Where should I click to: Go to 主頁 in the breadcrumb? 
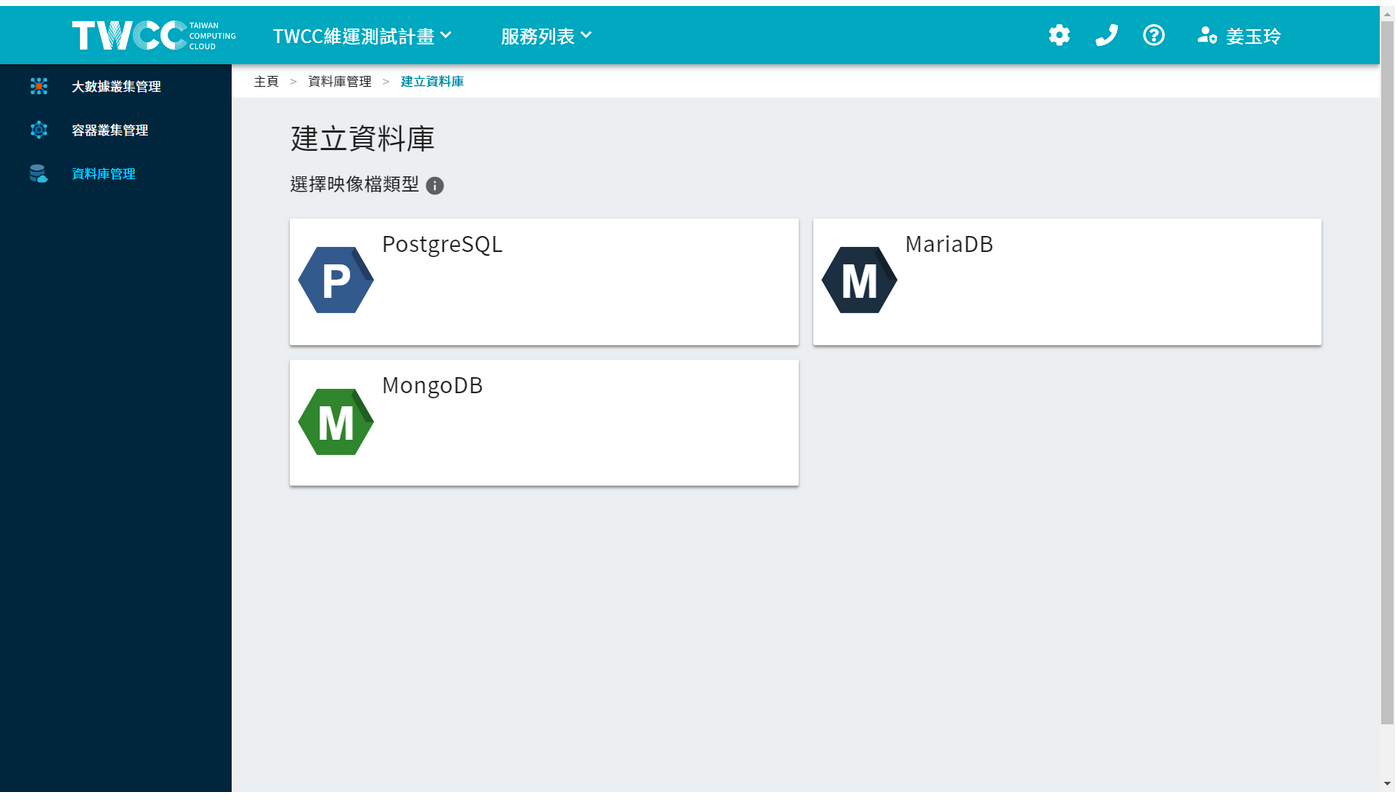(x=266, y=82)
